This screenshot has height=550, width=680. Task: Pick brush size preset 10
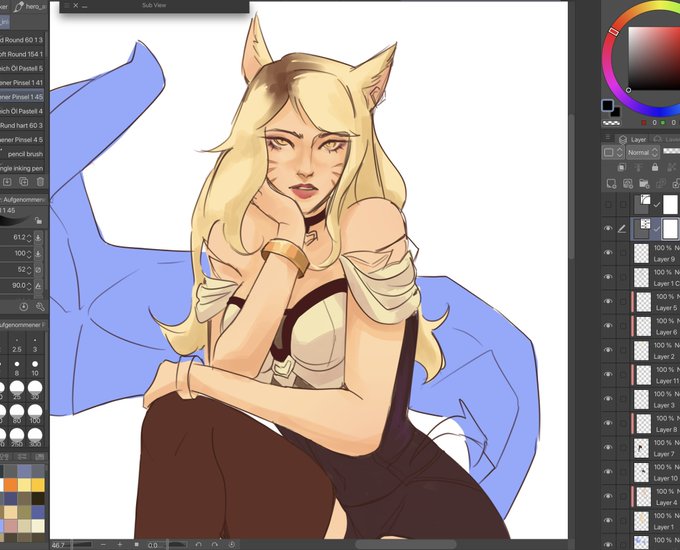[35, 368]
